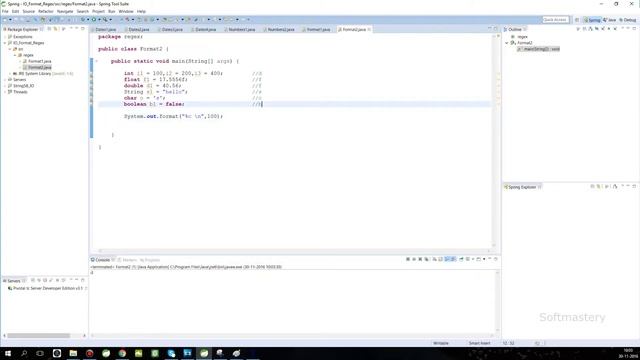Expand the Servers project in Package Explorer
The width and height of the screenshot is (640, 360).
[5, 80]
